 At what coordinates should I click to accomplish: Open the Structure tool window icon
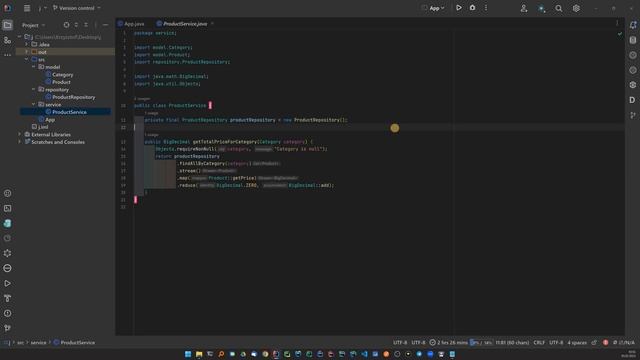pyautogui.click(x=7, y=40)
